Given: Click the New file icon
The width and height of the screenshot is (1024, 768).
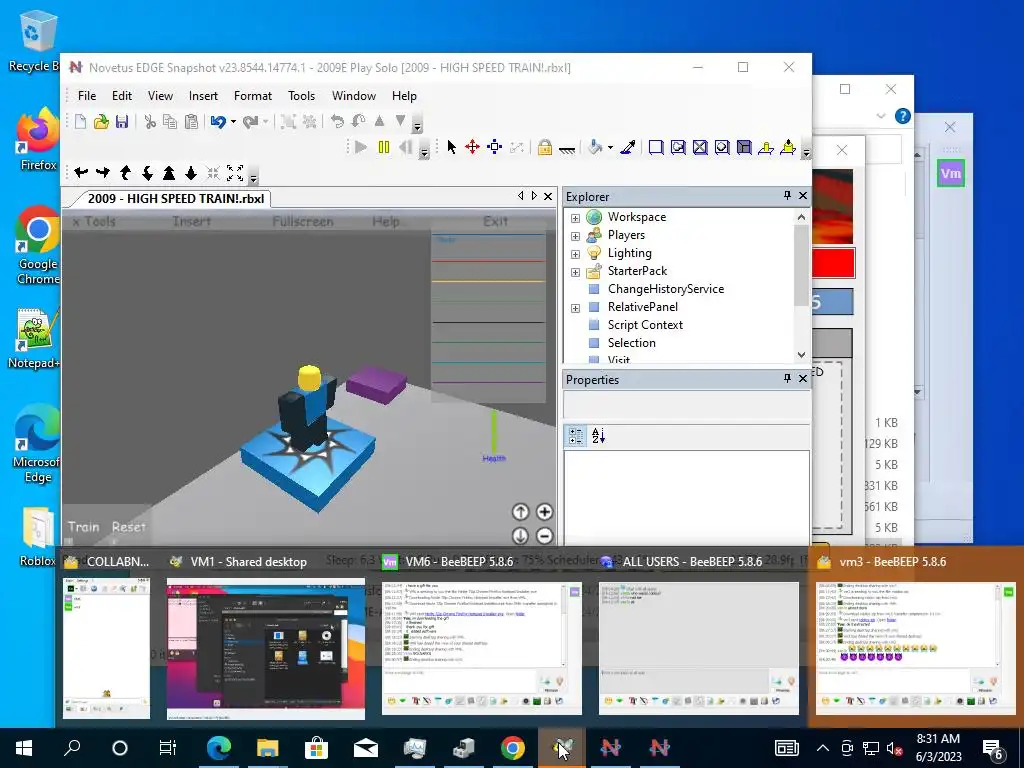Looking at the screenshot, I should tap(80, 121).
